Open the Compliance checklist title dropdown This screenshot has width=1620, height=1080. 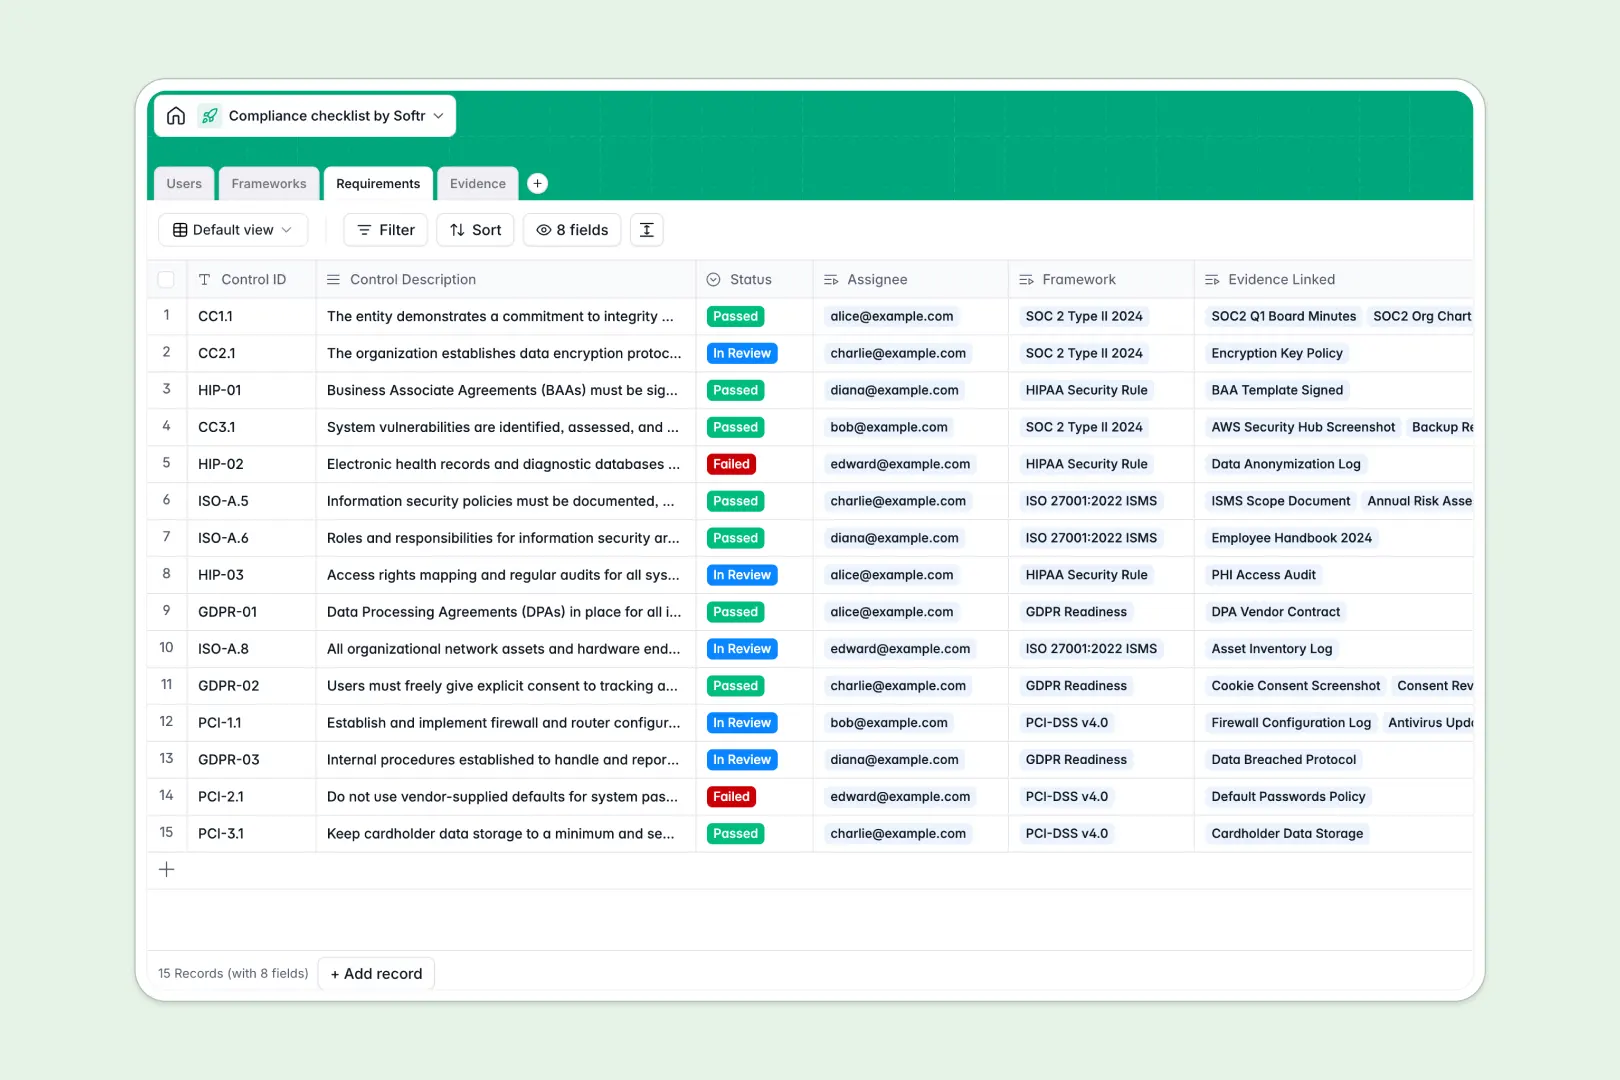pos(438,115)
